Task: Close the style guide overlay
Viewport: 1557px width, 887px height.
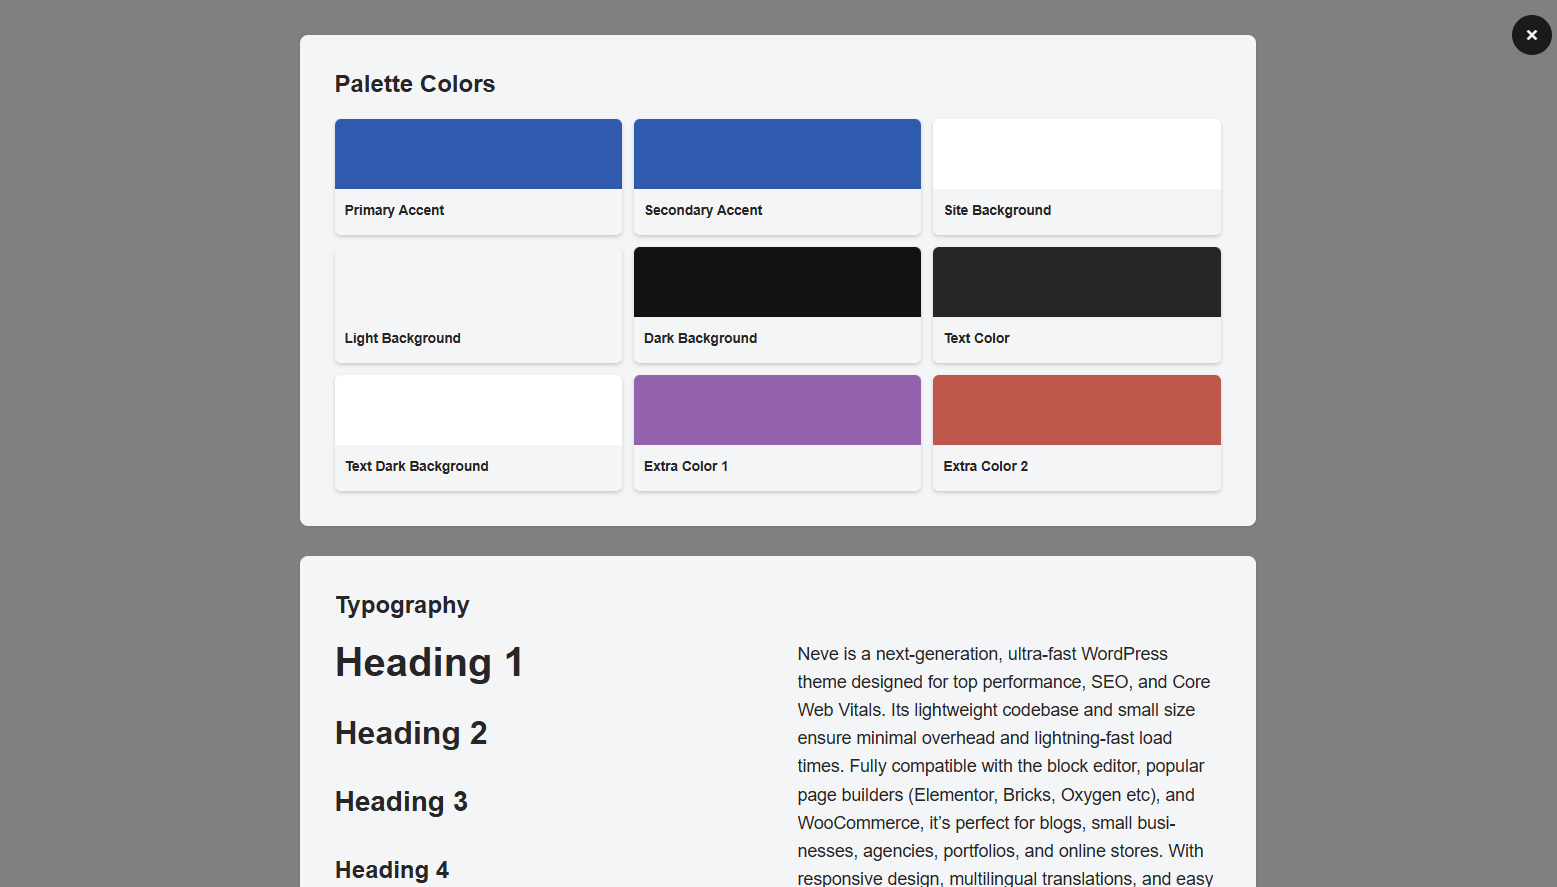Action: pyautogui.click(x=1531, y=35)
